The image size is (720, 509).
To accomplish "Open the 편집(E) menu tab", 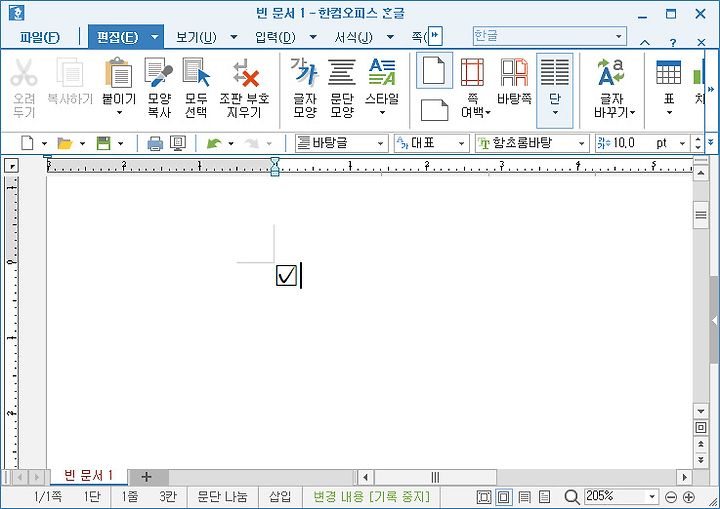I will (118, 37).
